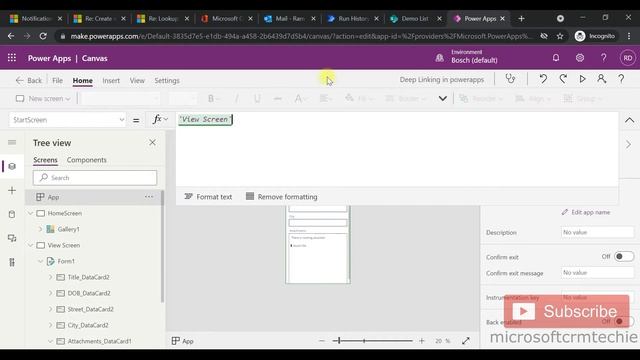This screenshot has width=640, height=360.
Task: Collapse the formula bar chevron
Action: tap(629, 120)
